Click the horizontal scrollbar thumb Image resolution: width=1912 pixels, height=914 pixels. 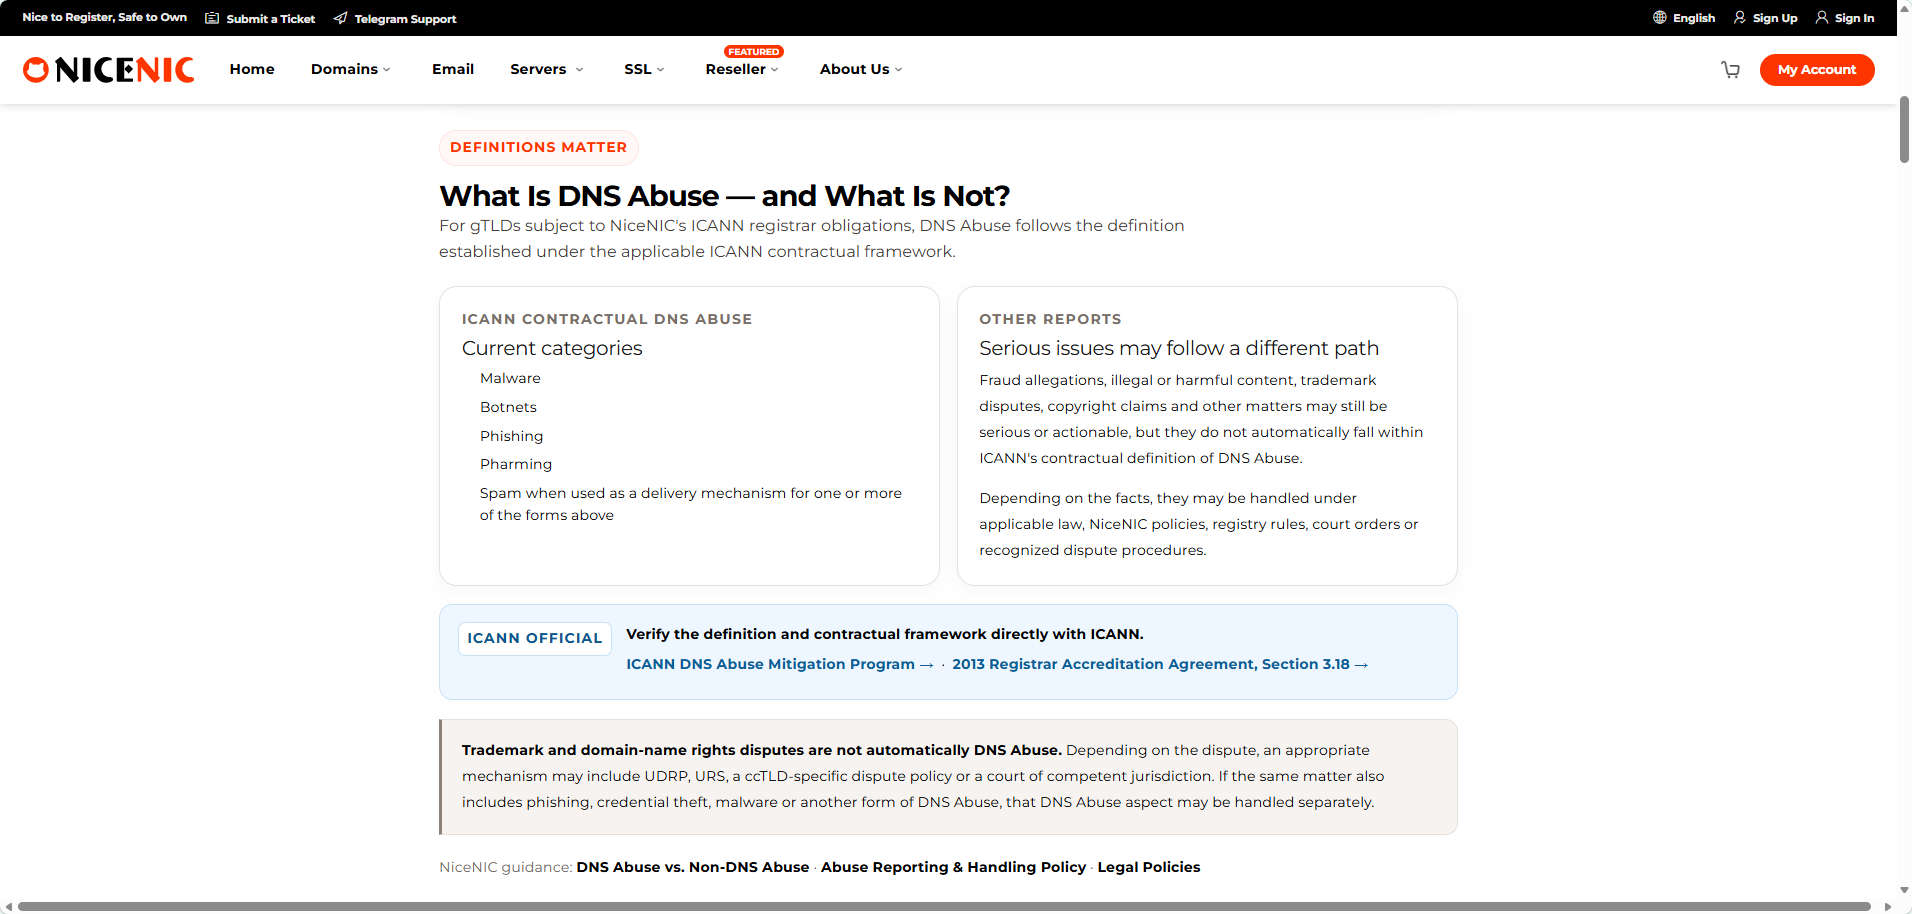coord(944,907)
